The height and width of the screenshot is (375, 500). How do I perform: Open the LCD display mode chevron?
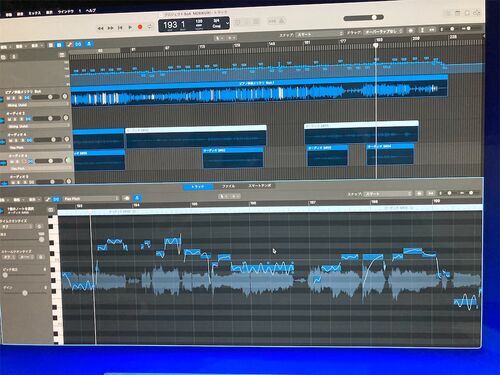pos(227,24)
